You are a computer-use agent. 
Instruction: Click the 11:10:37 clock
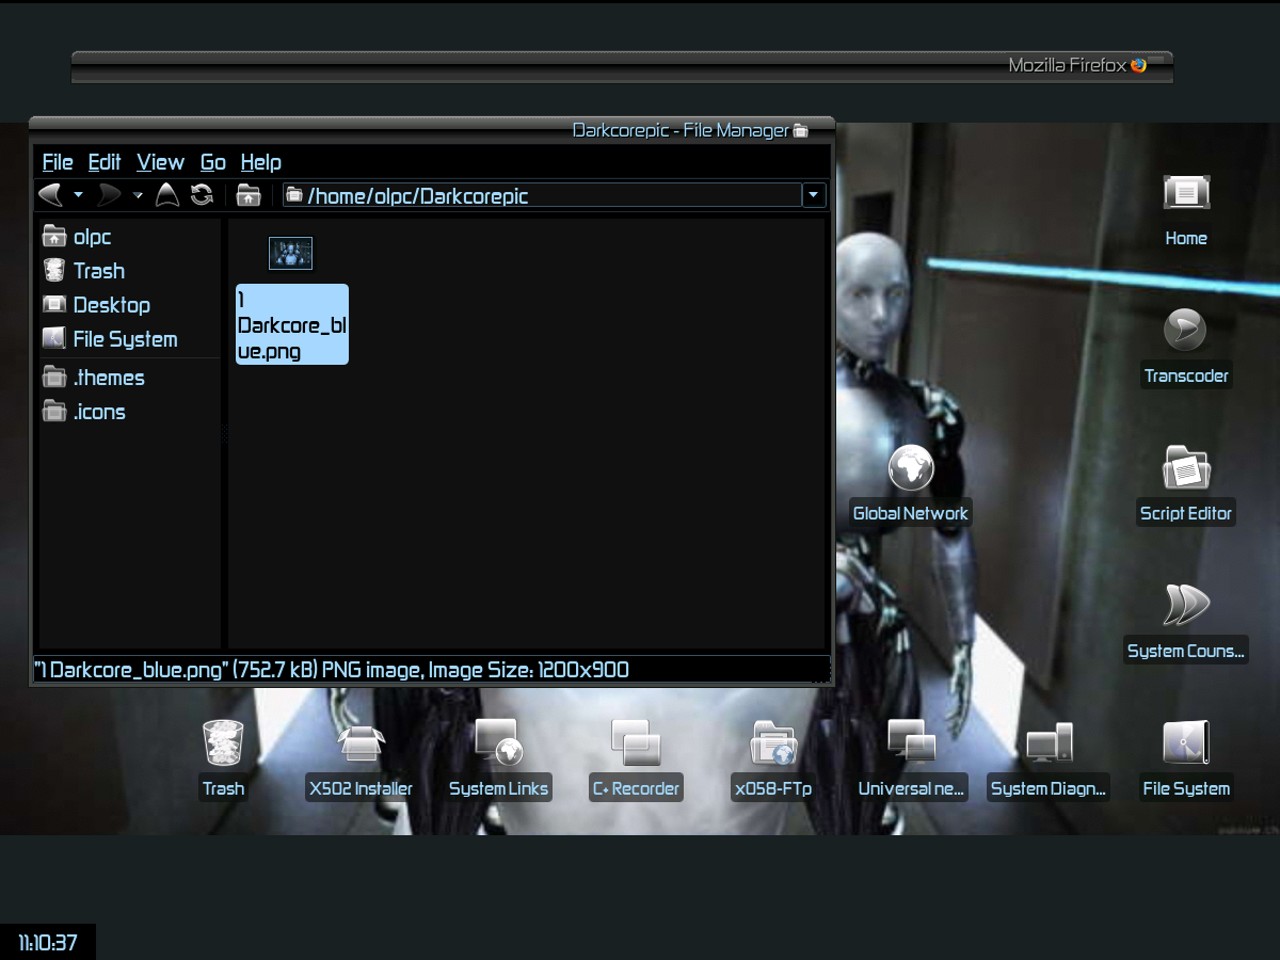48,942
